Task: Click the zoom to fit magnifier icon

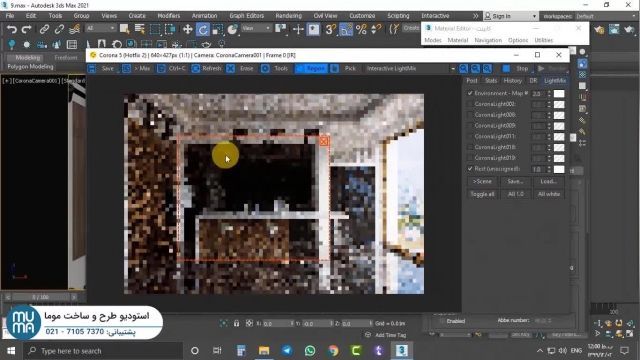Action: click(x=487, y=69)
